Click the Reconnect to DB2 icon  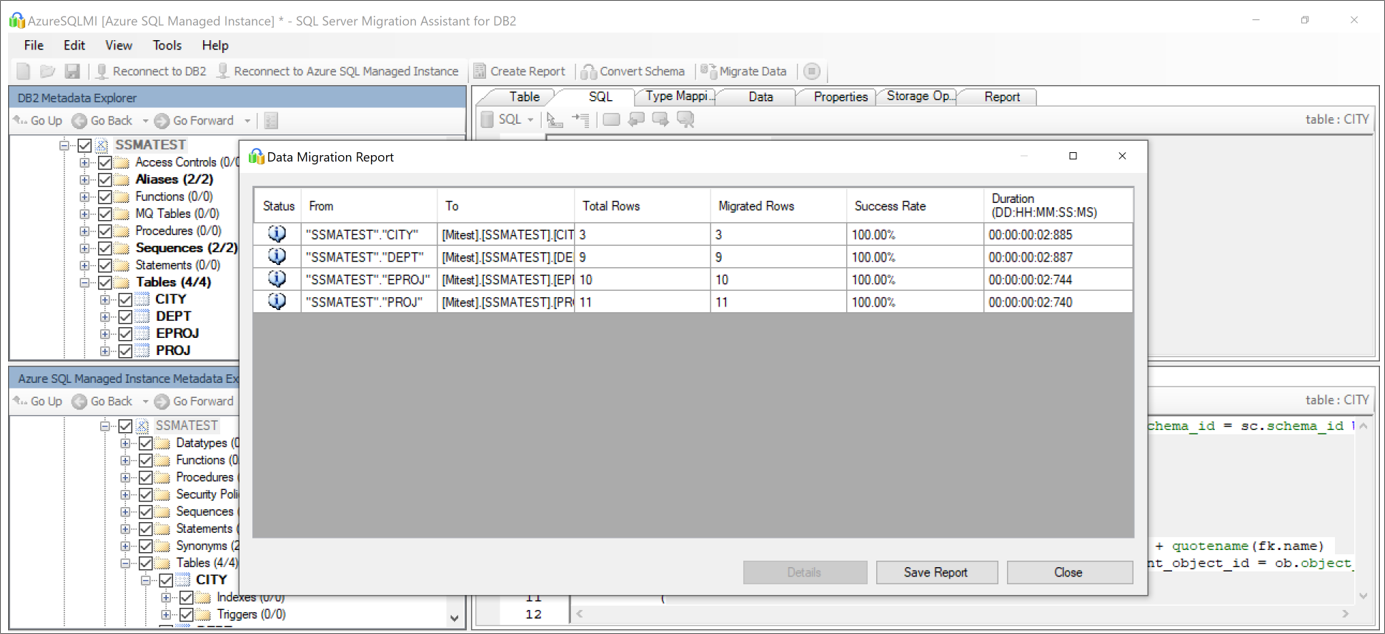pyautogui.click(x=101, y=71)
